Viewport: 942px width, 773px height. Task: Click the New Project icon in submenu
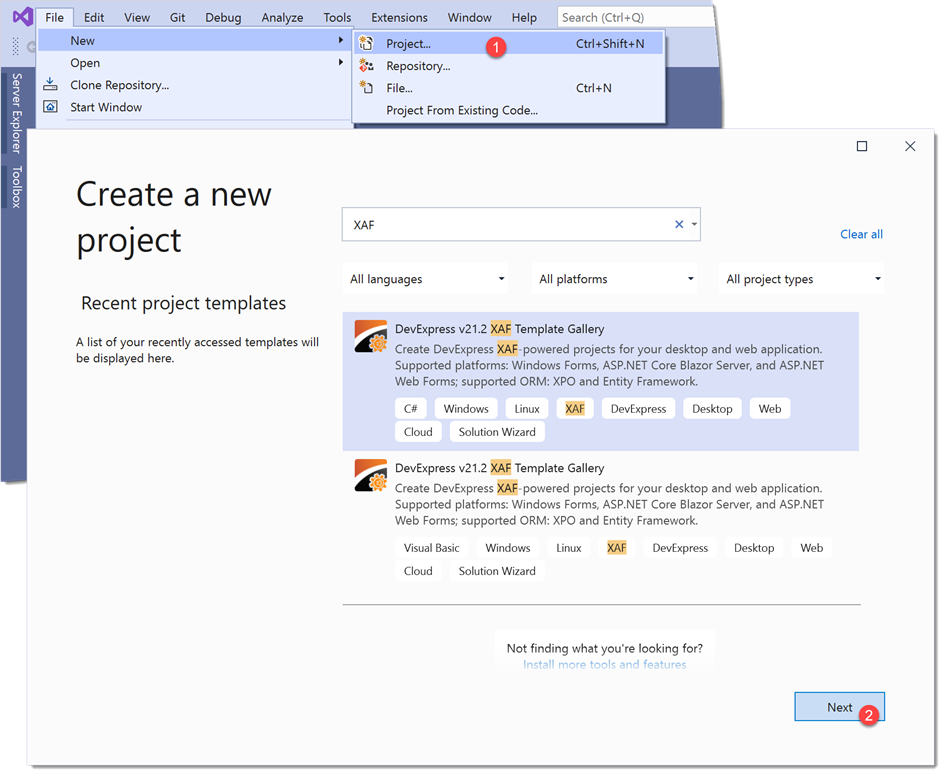tap(366, 43)
